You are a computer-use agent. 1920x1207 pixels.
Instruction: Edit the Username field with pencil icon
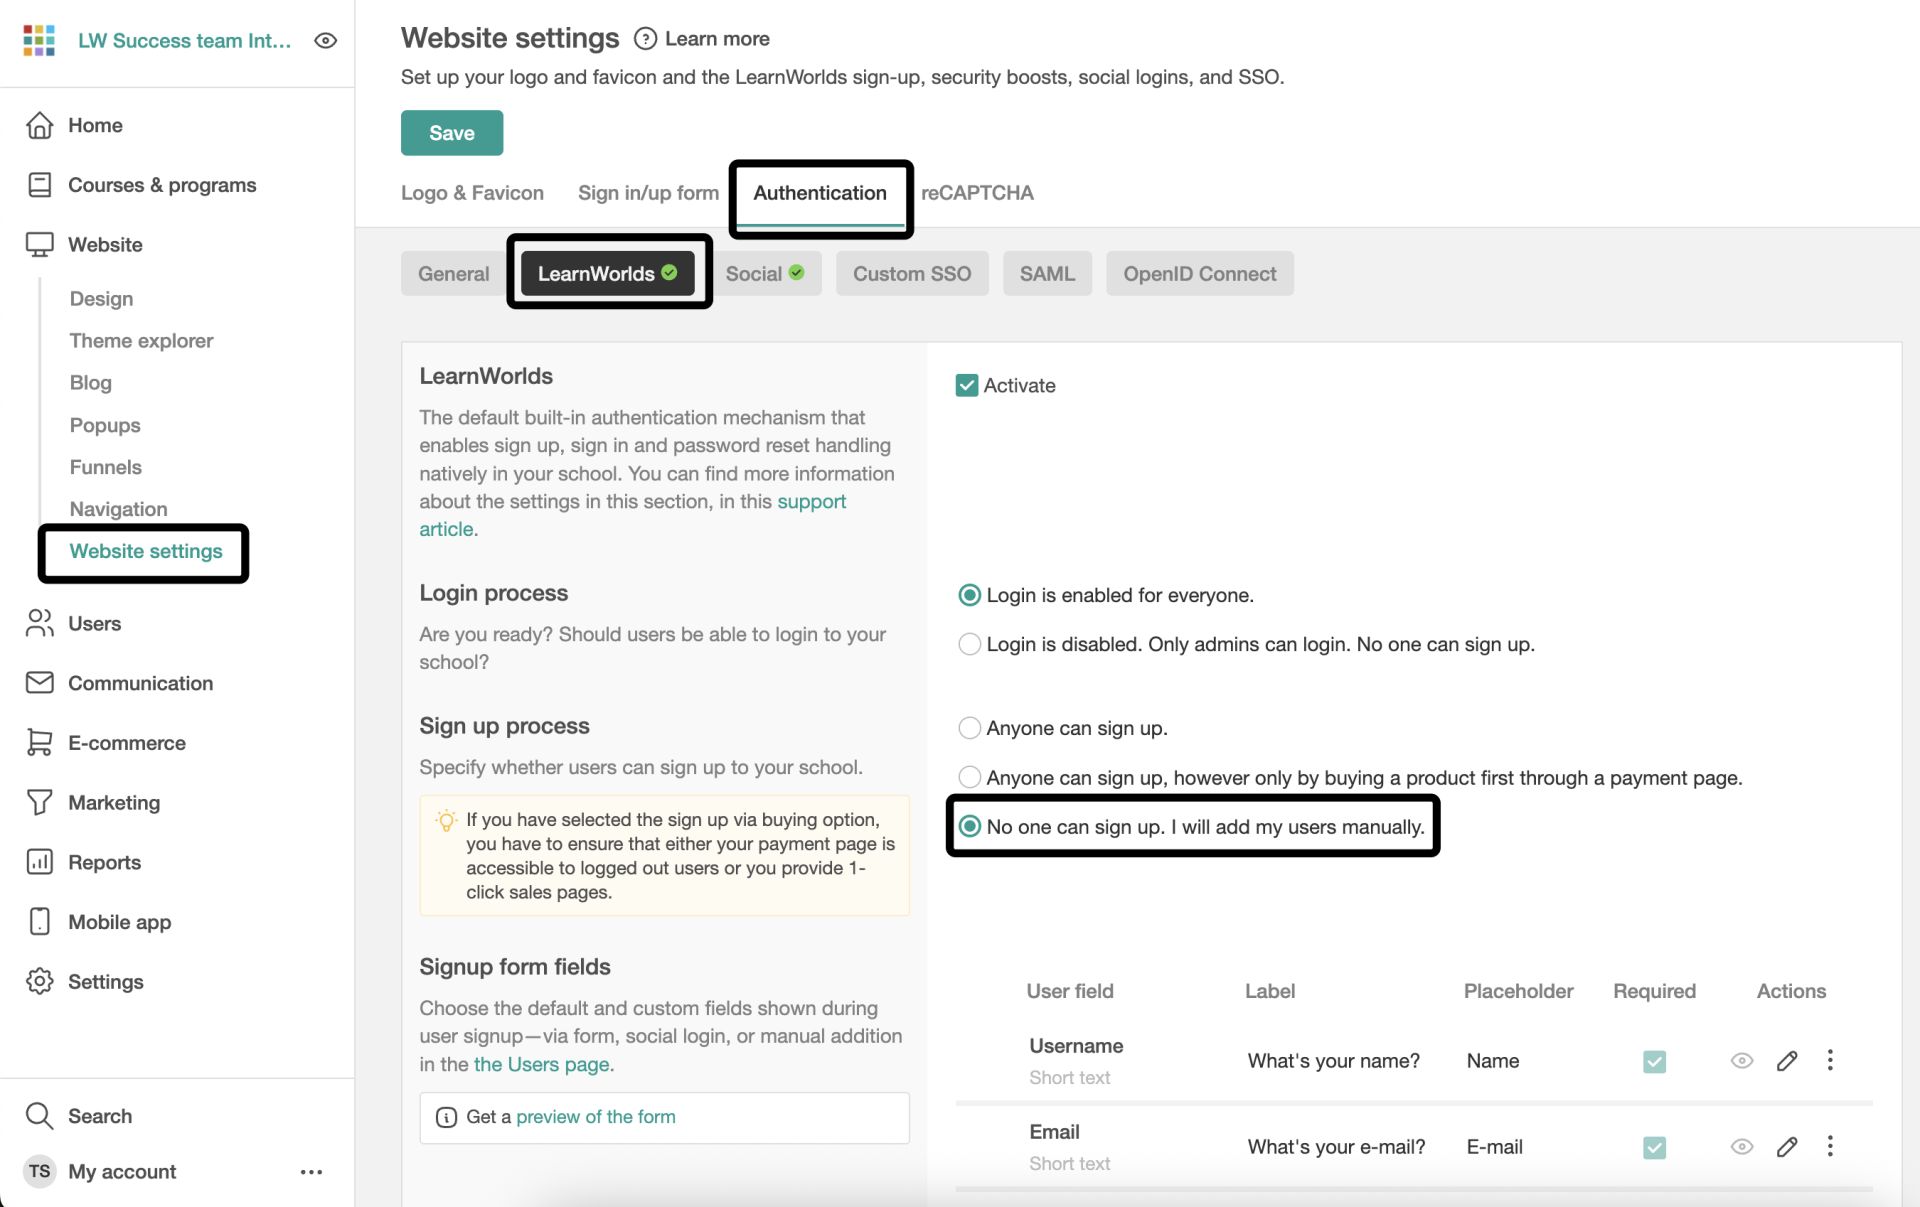(x=1787, y=1061)
